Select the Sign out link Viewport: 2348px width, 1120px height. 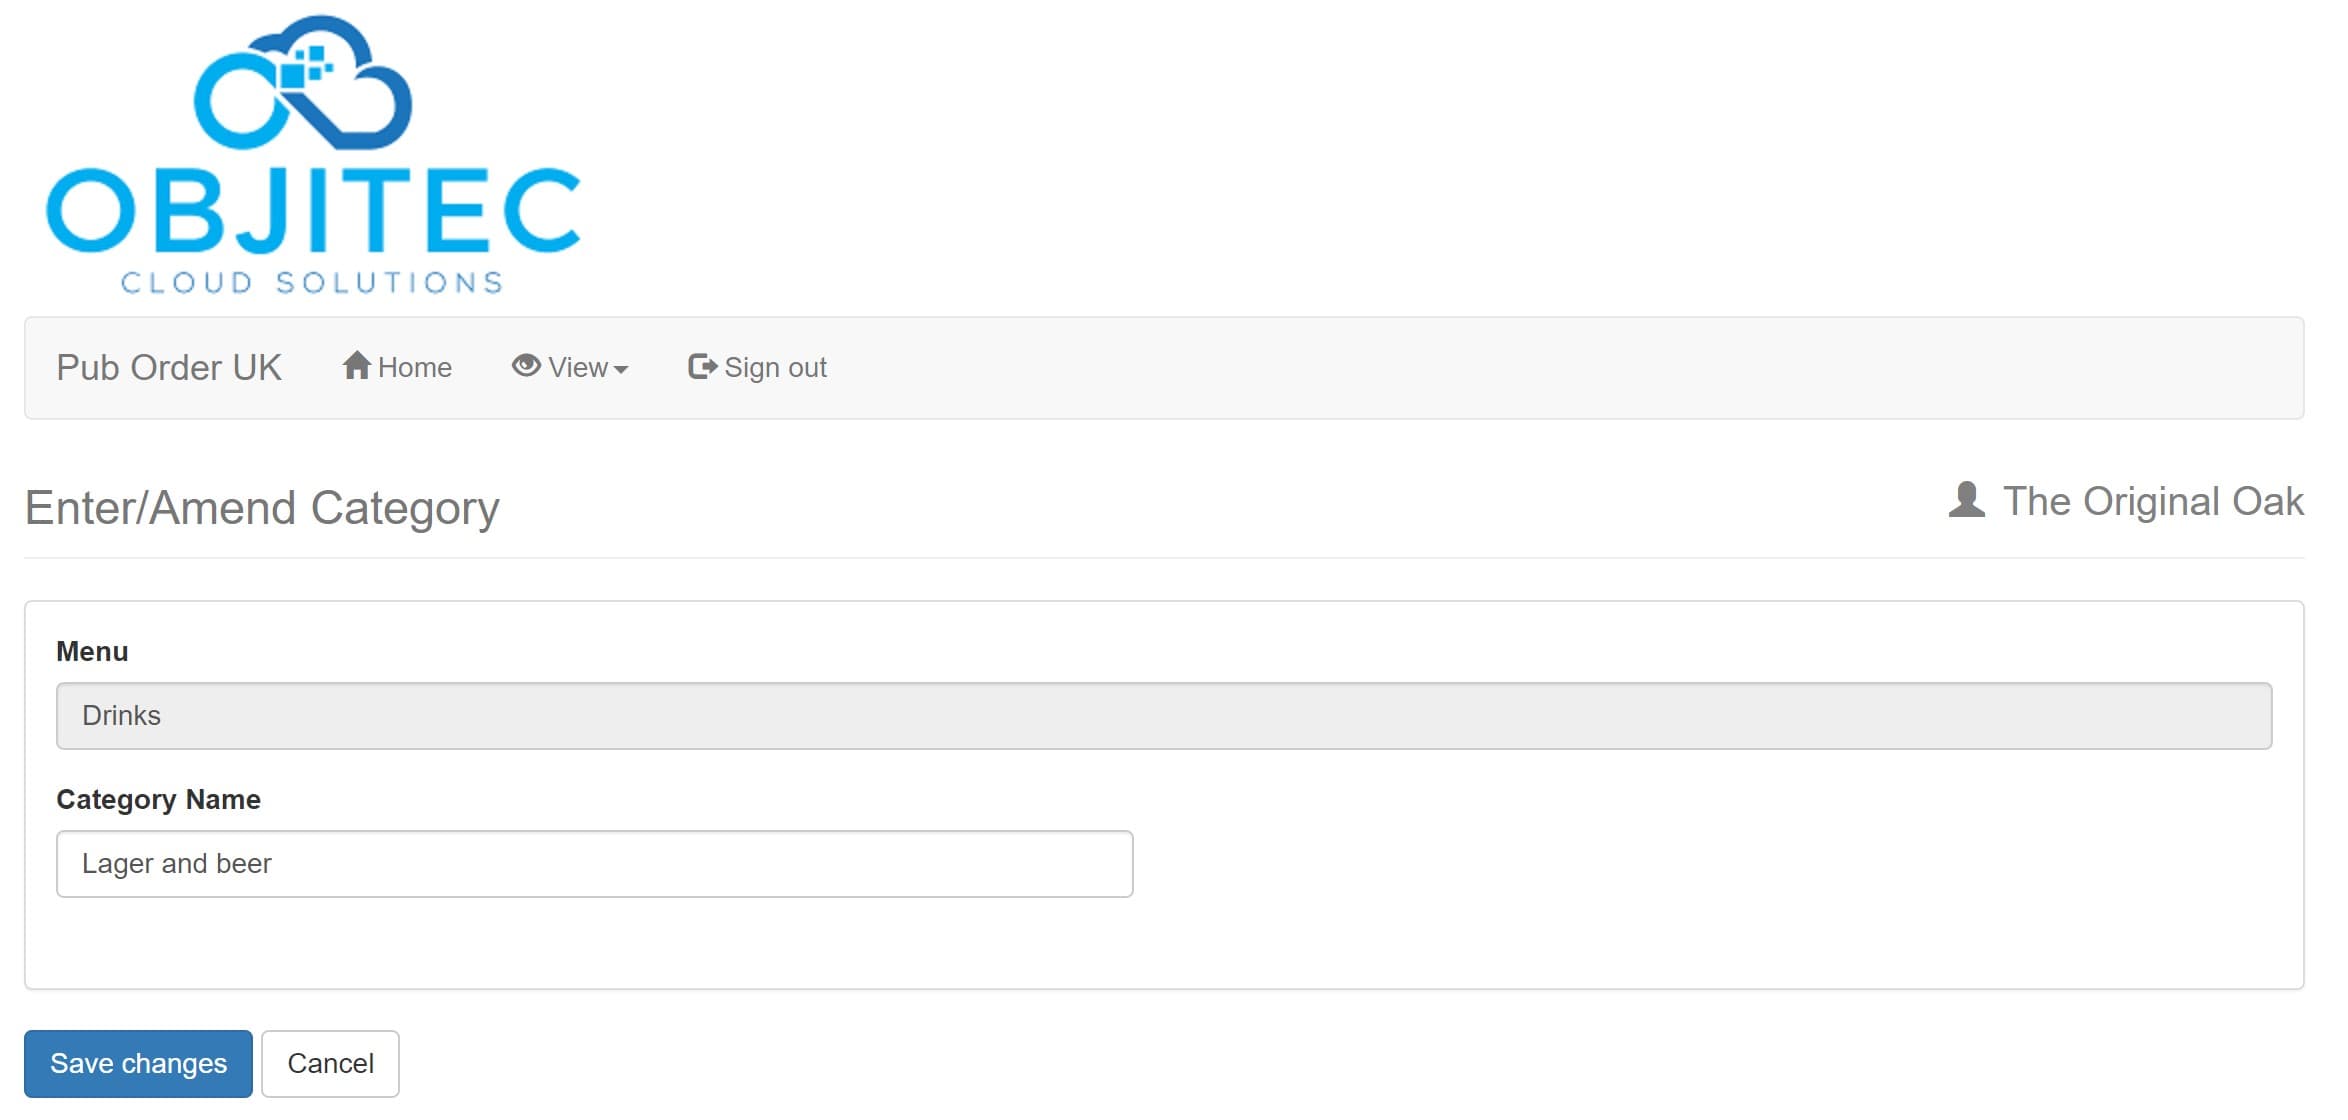(x=757, y=368)
